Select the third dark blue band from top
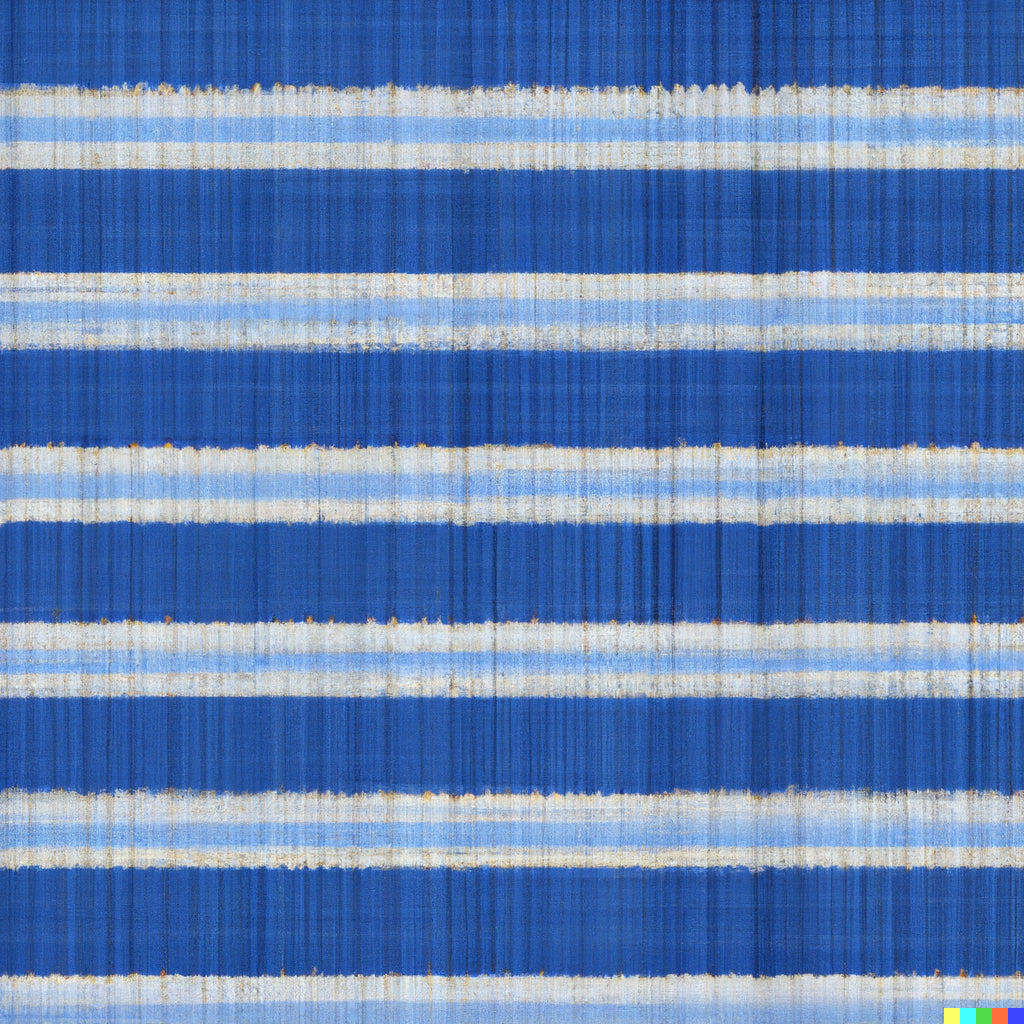 coord(512,397)
